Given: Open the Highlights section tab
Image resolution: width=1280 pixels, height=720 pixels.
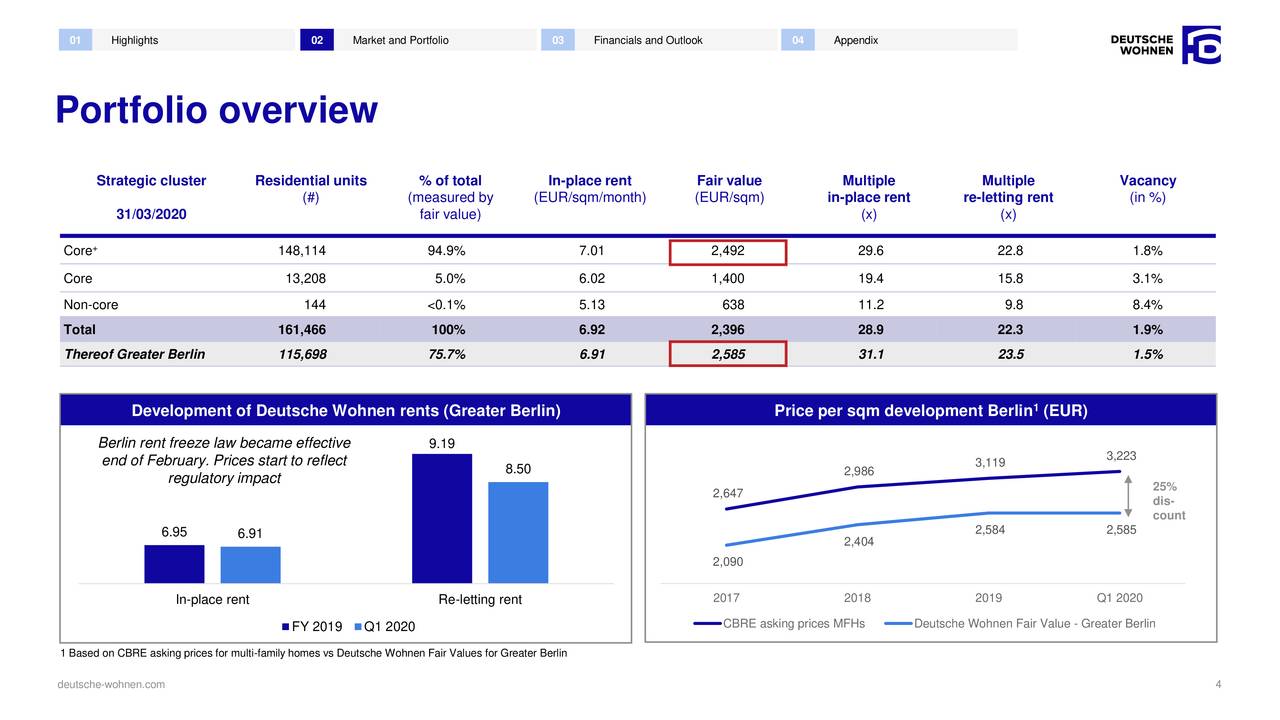Looking at the screenshot, I should click(x=134, y=40).
